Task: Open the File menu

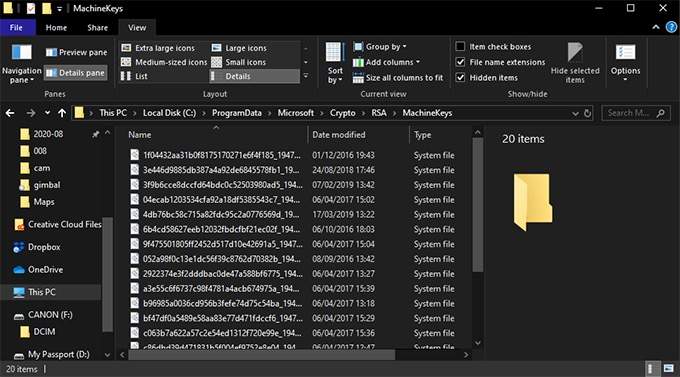Action: point(16,28)
